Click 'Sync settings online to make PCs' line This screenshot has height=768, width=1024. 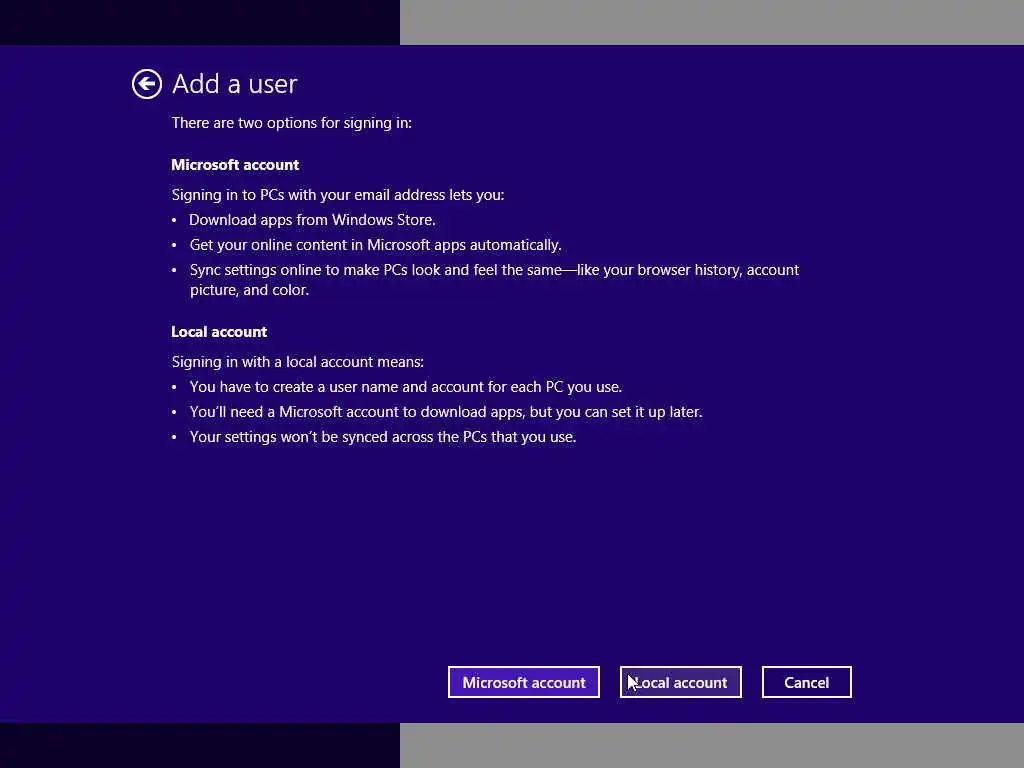point(494,280)
